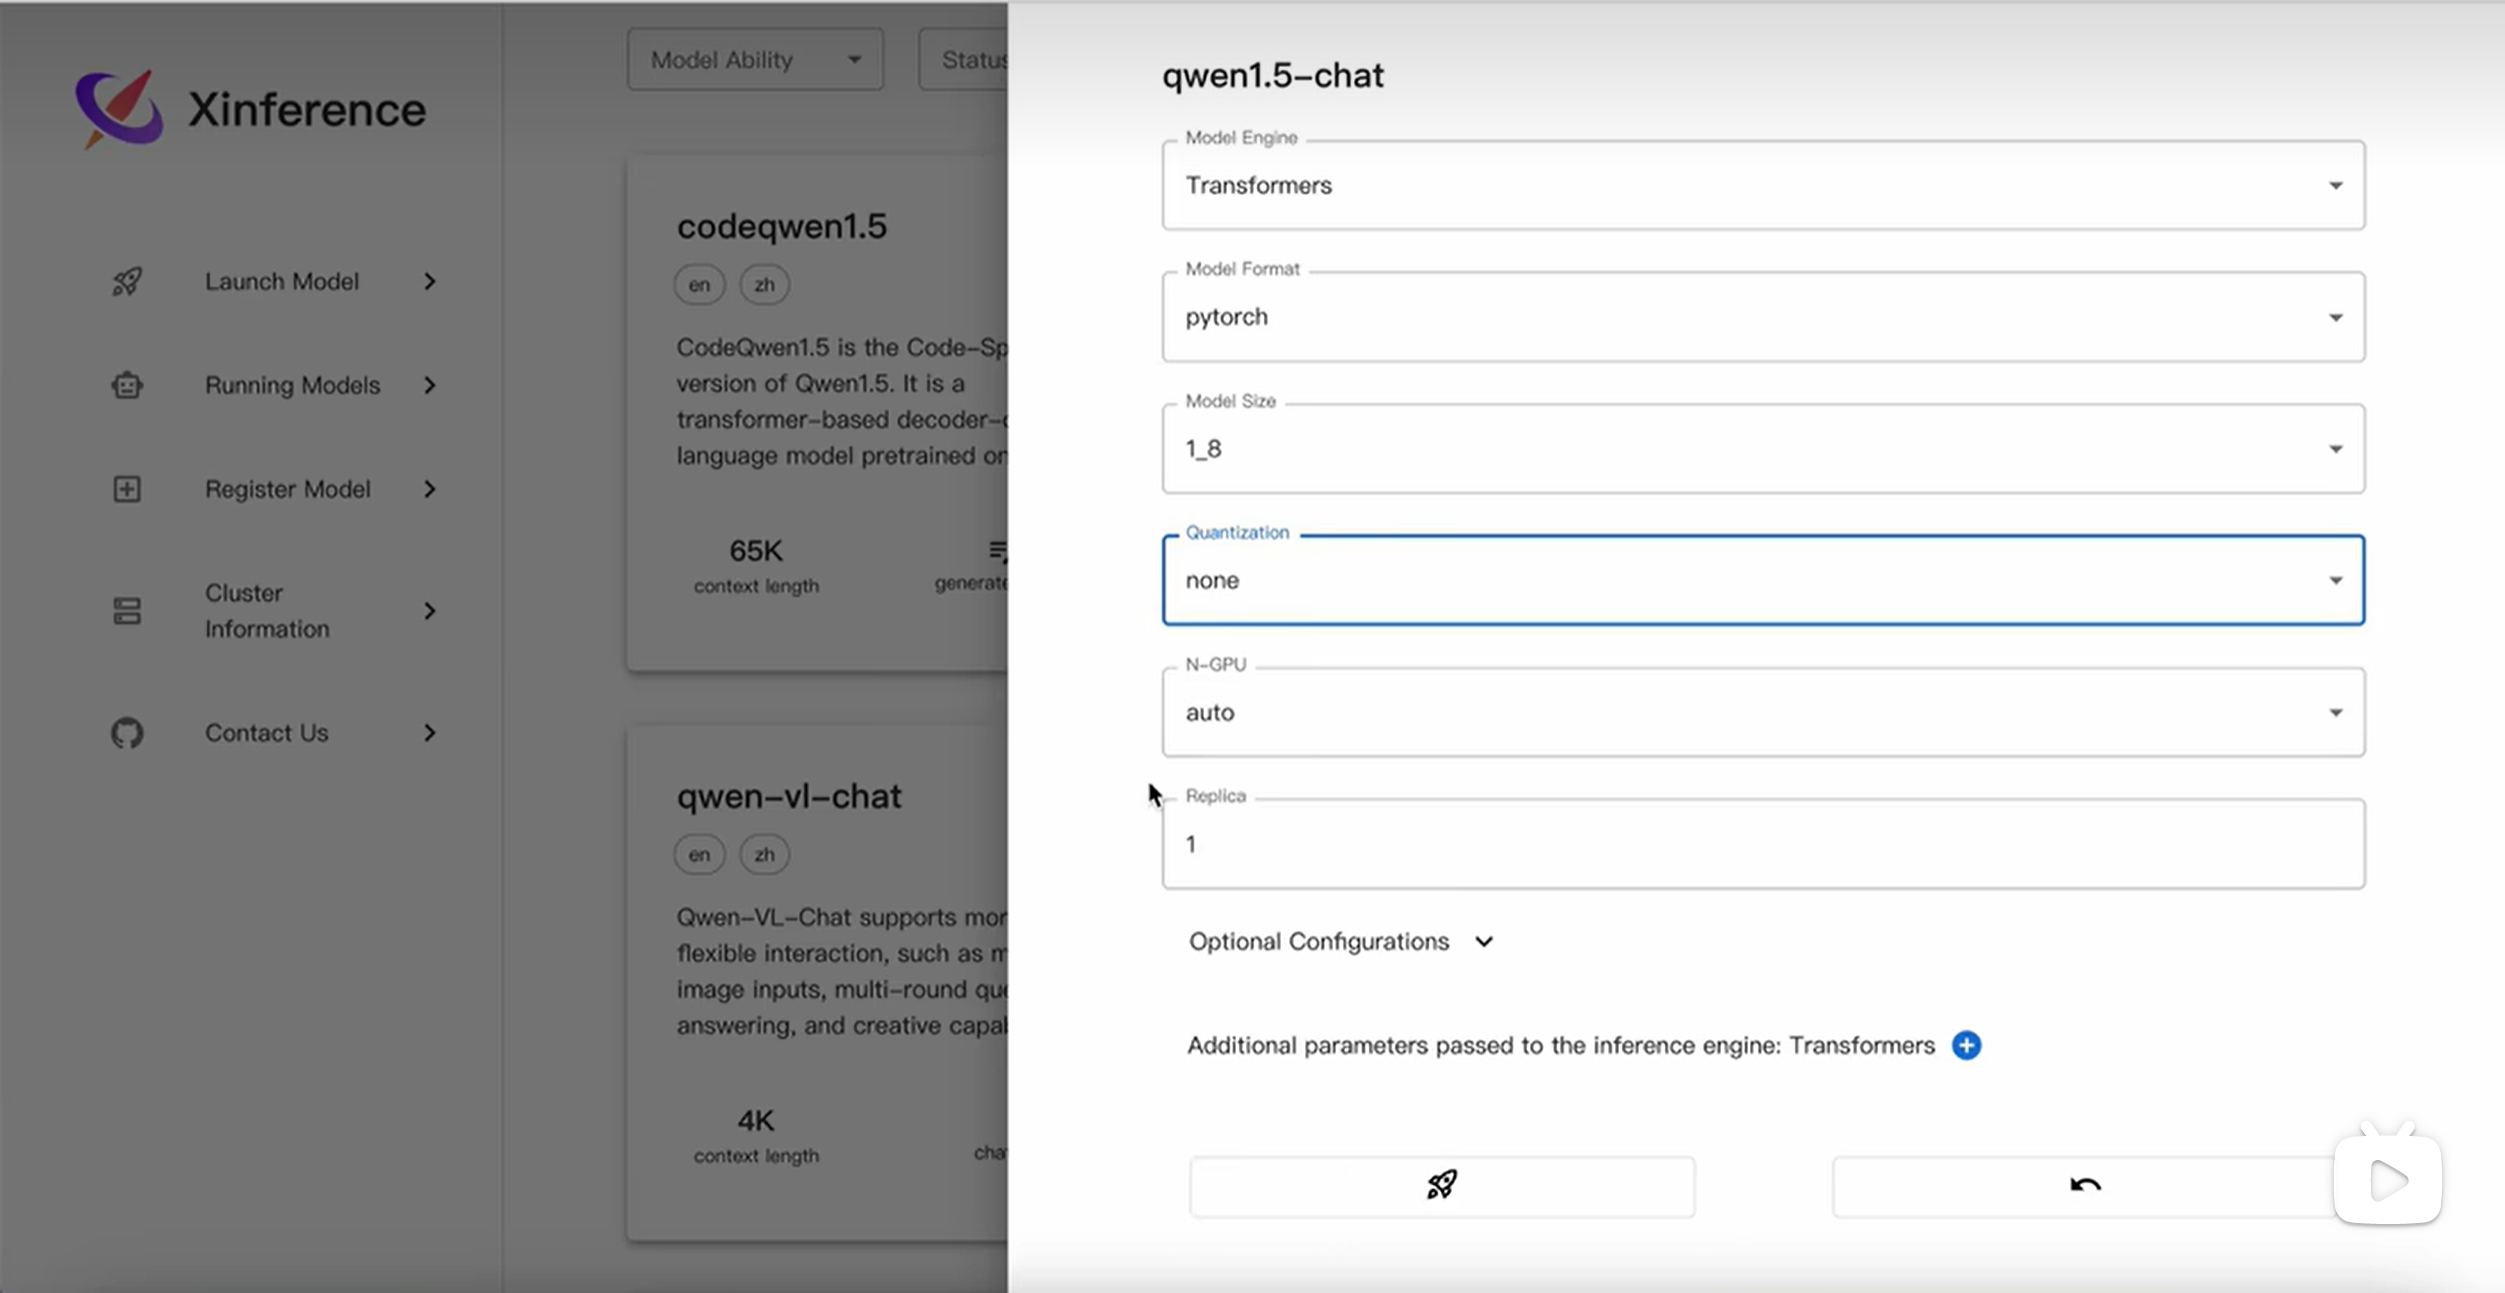Open the Running Models menu item

click(x=292, y=385)
